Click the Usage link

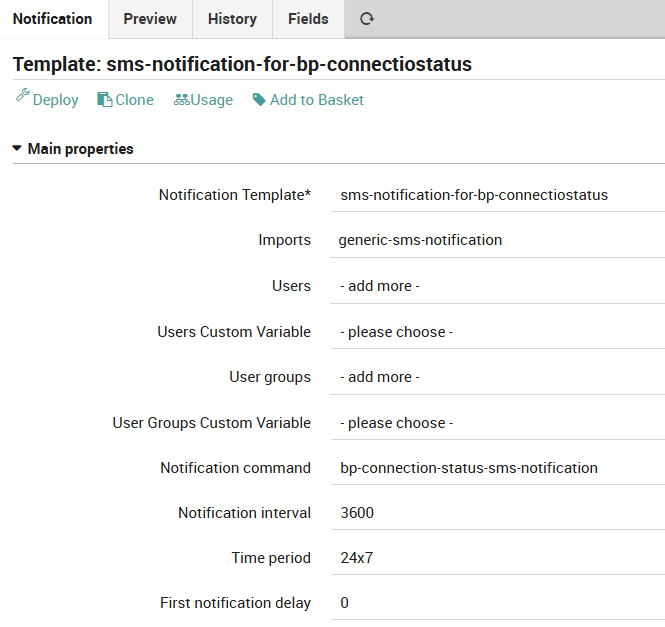pos(211,100)
